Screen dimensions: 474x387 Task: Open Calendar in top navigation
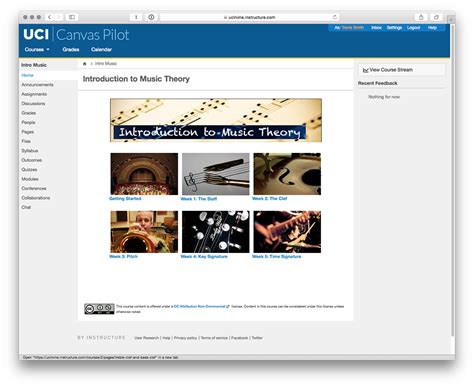click(101, 49)
